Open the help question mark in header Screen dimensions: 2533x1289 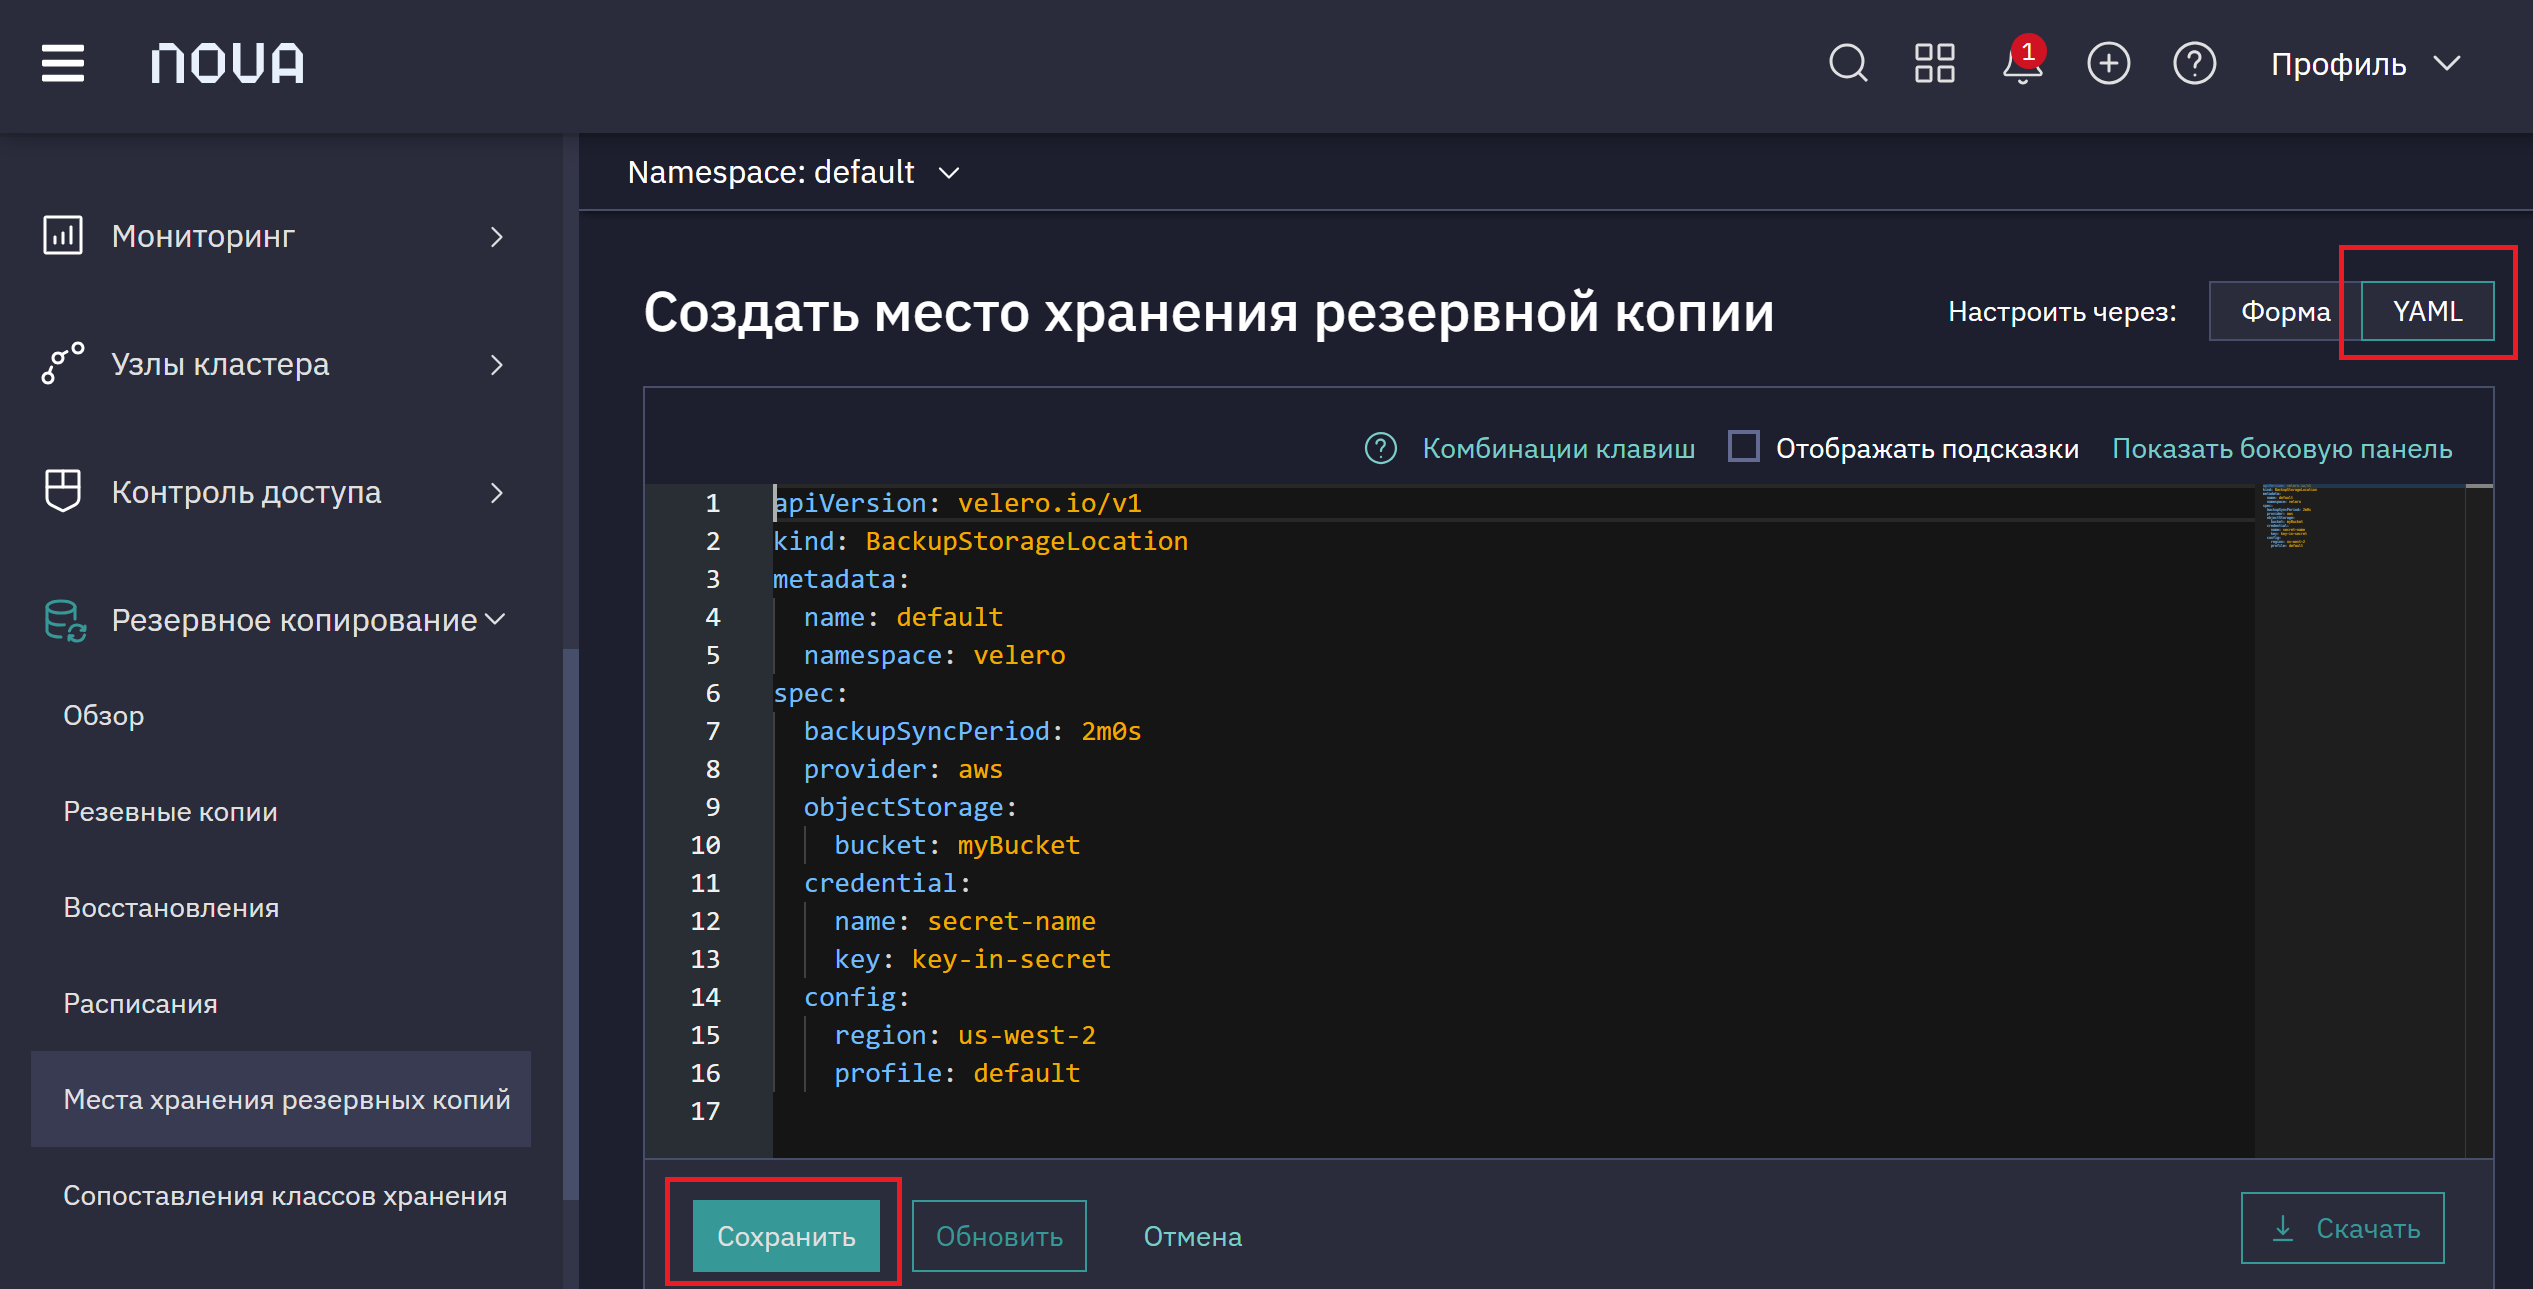2195,64
